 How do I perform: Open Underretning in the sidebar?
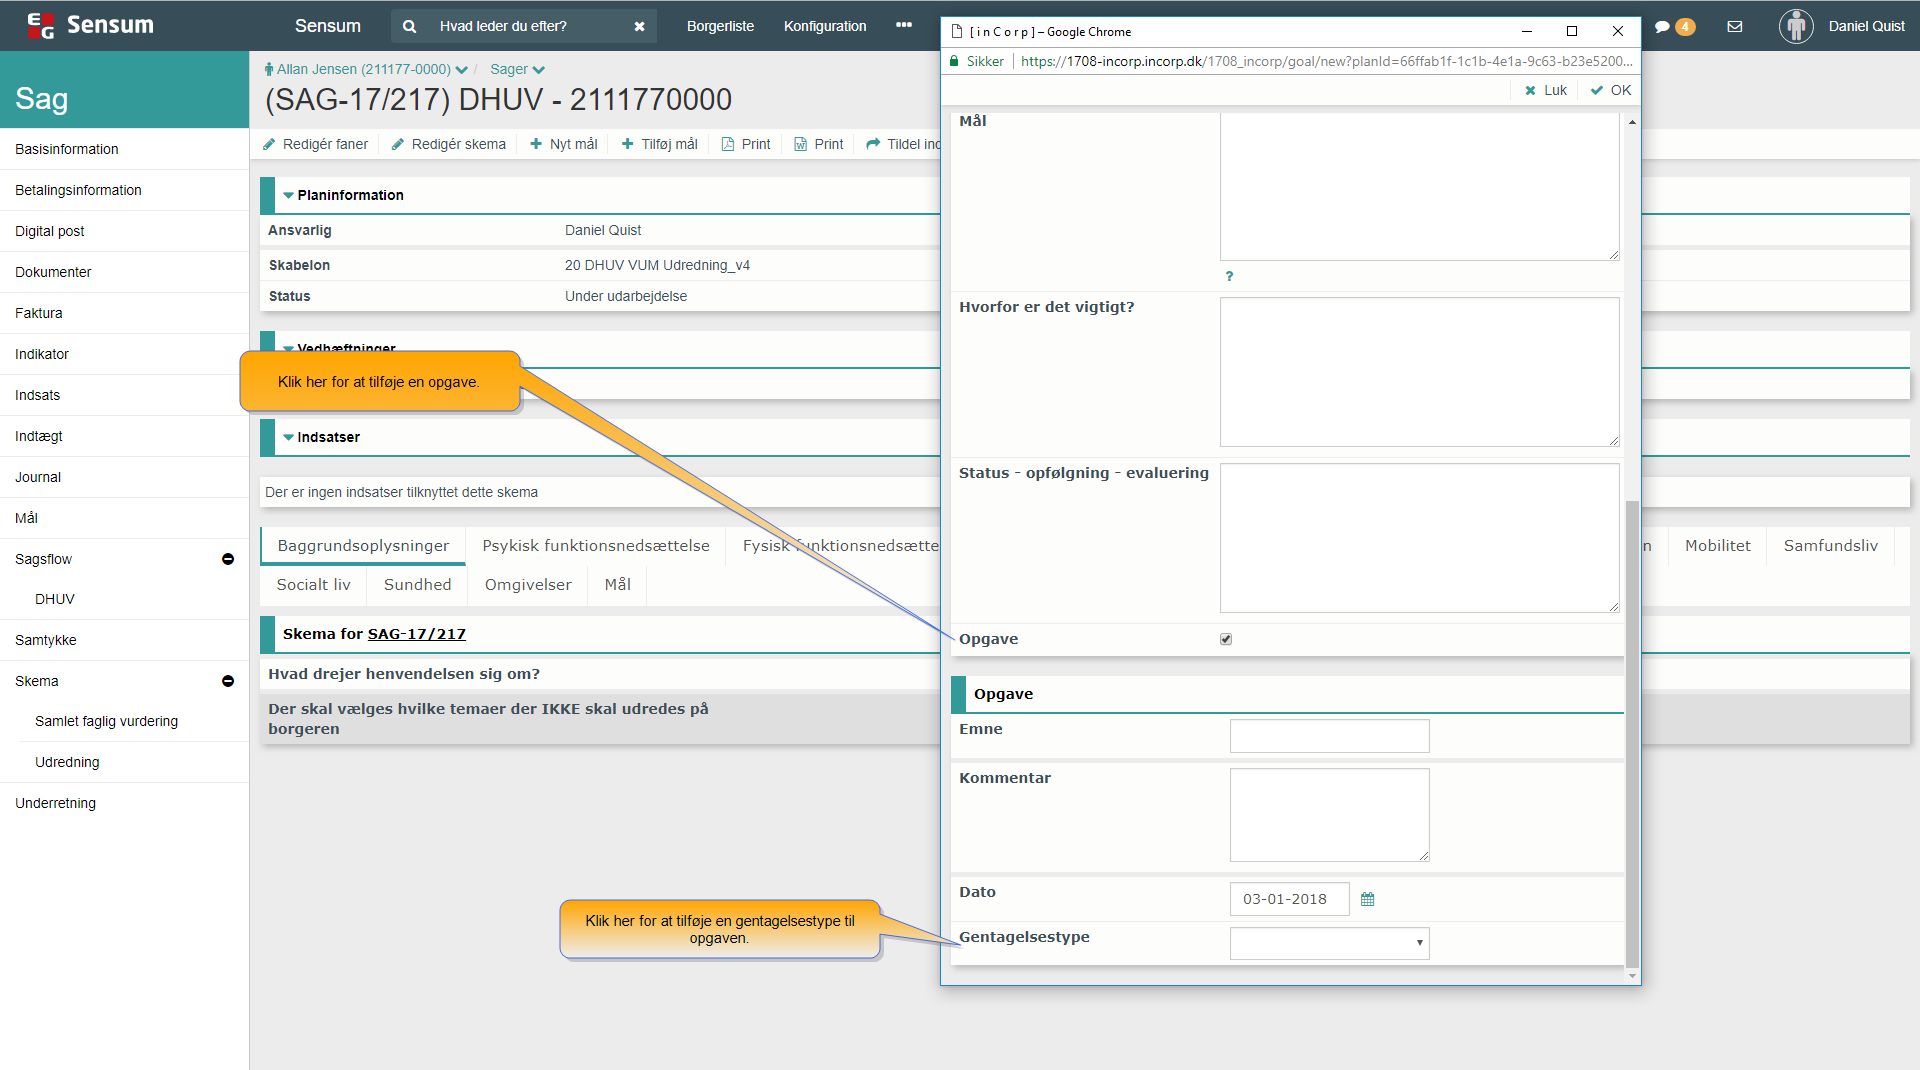pos(124,803)
